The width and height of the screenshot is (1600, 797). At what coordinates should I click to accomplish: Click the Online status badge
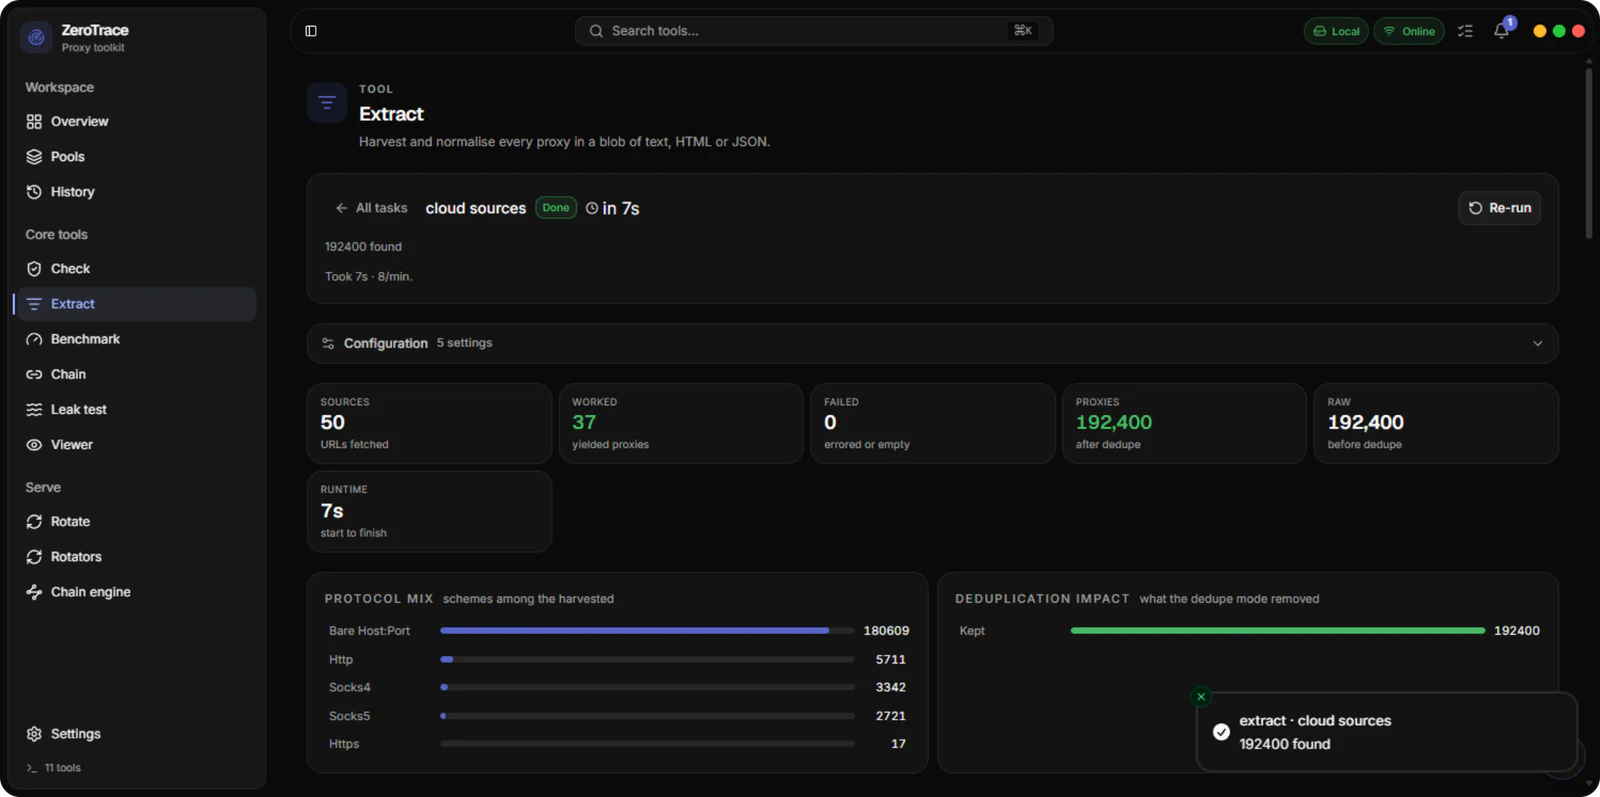[x=1409, y=31]
